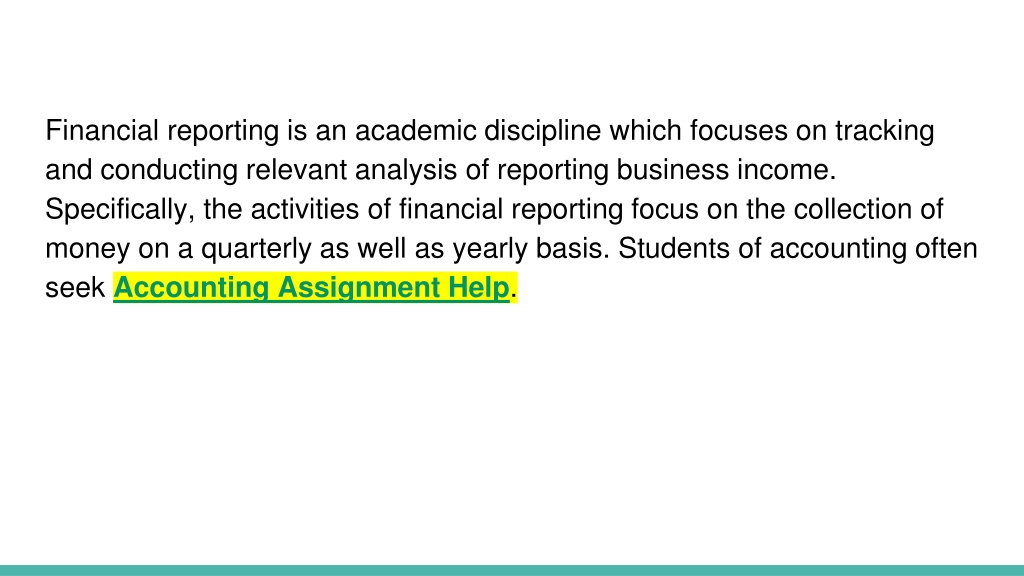Click the teal bar at slide bottom

point(512,570)
